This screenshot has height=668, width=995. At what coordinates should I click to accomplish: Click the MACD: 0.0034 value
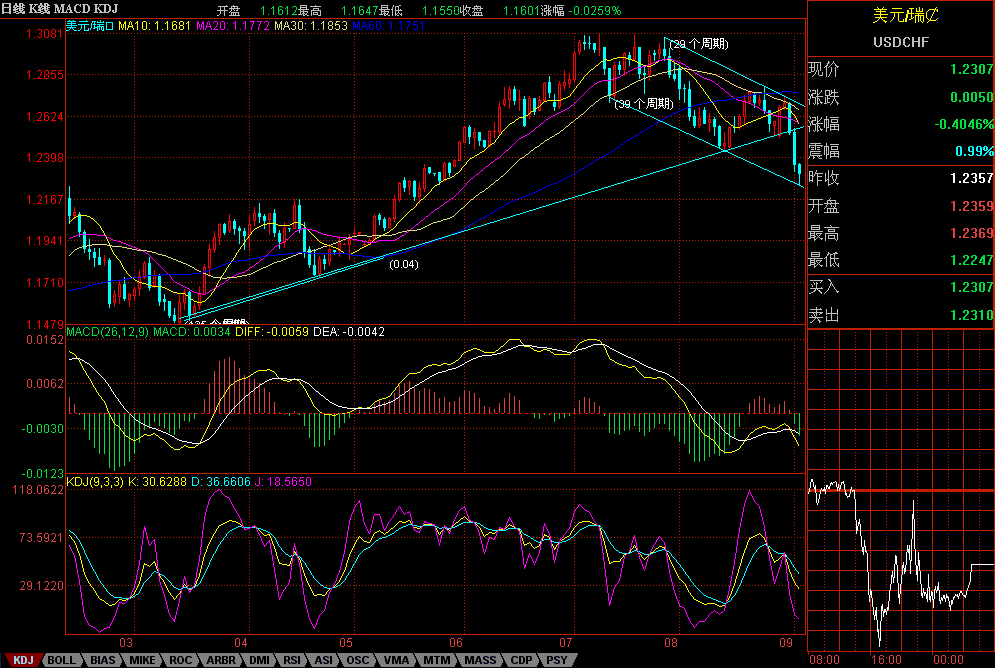pyautogui.click(x=192, y=332)
